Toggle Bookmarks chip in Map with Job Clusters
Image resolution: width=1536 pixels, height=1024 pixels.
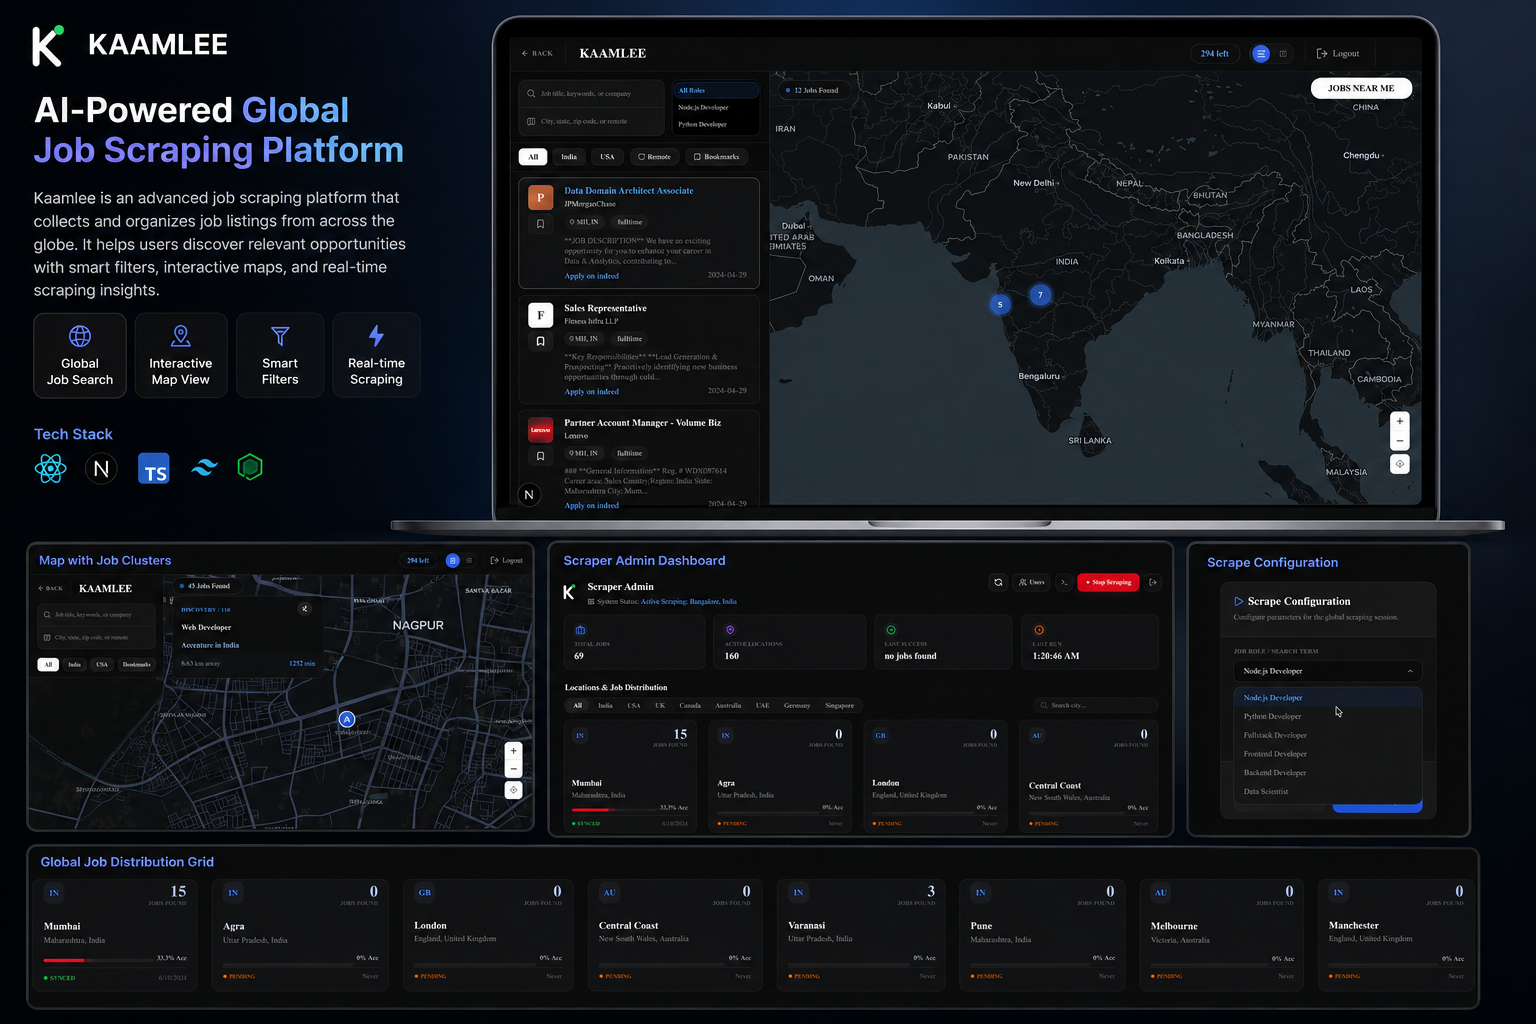[136, 664]
